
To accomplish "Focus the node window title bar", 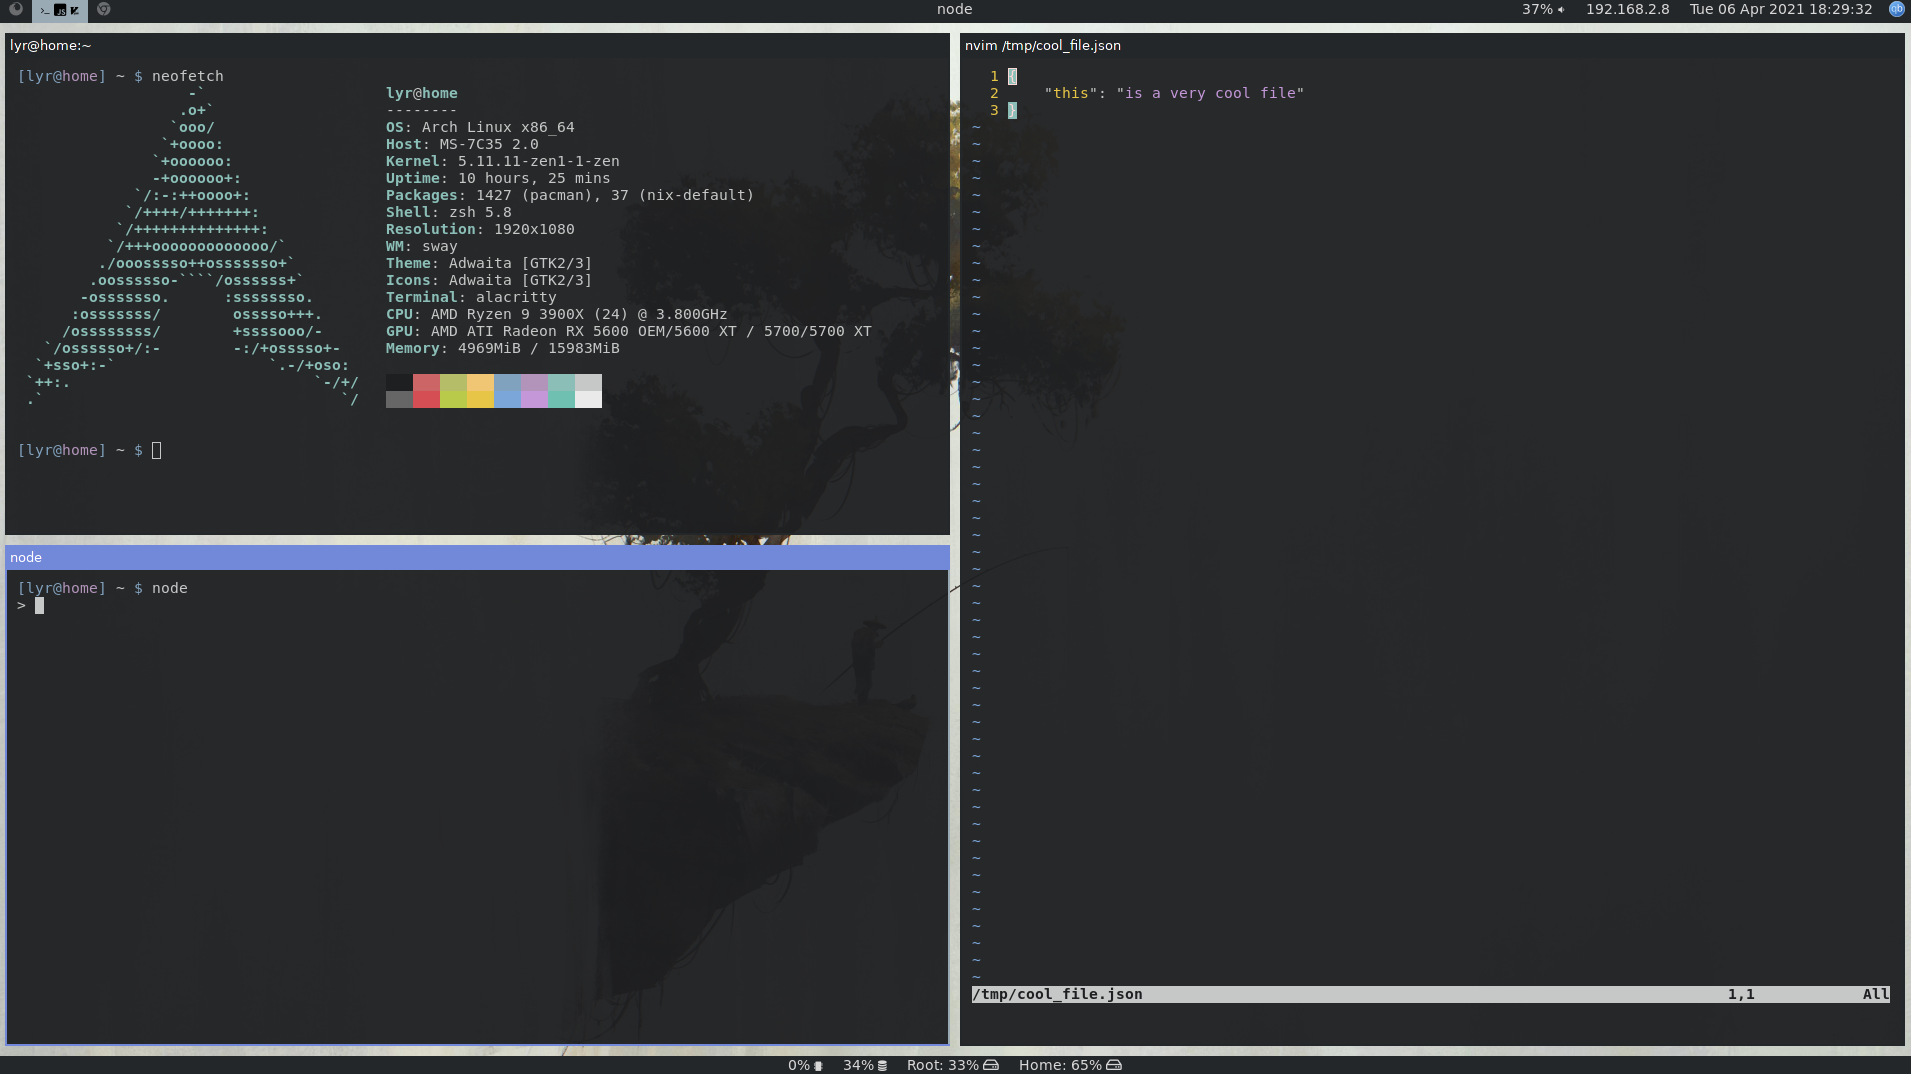I will point(477,557).
